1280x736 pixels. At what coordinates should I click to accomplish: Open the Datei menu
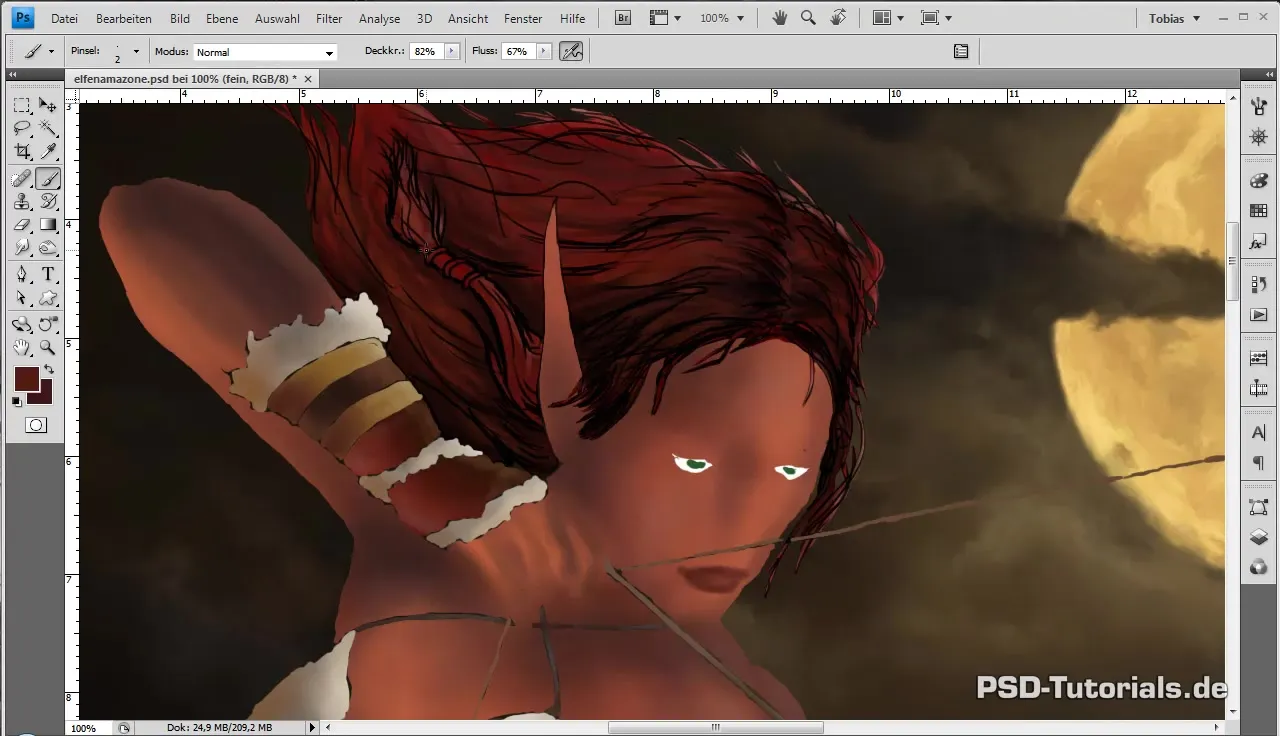(64, 18)
